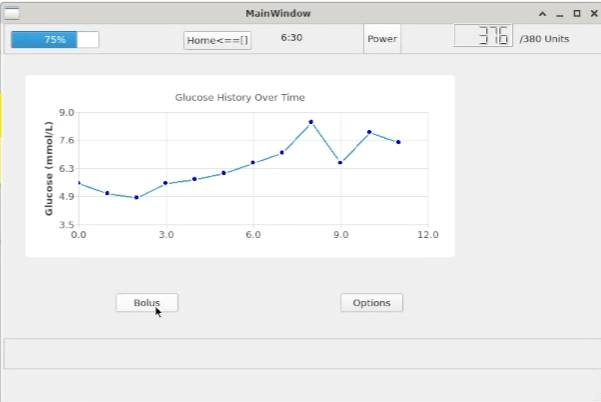The height and width of the screenshot is (402, 601).
Task: Click the /380 Units label
Action: (x=544, y=39)
